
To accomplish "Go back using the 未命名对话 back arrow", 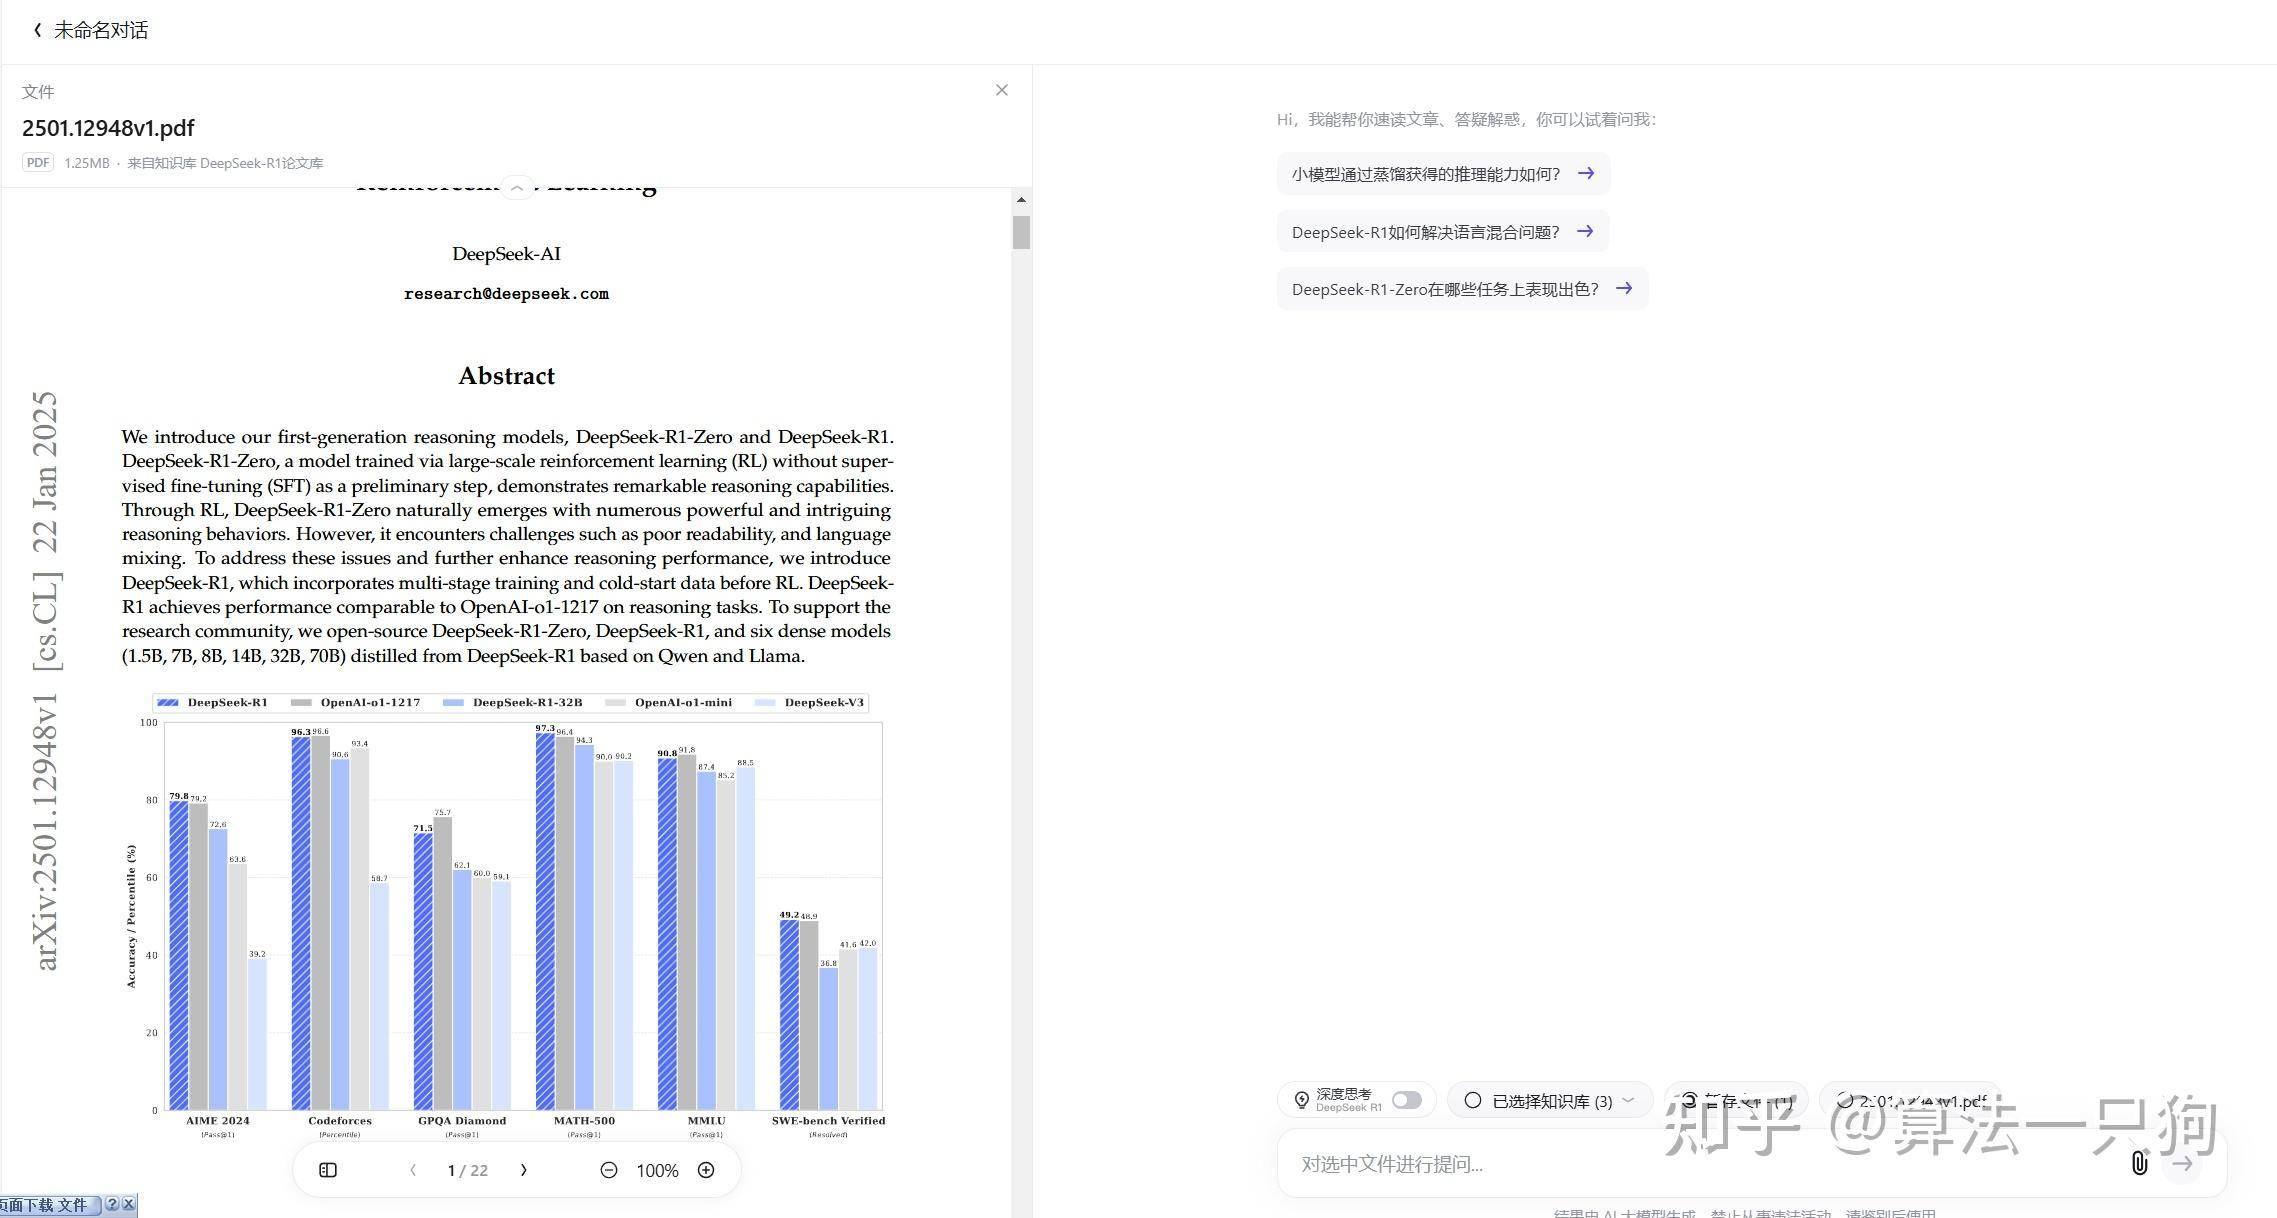I will tap(37, 30).
